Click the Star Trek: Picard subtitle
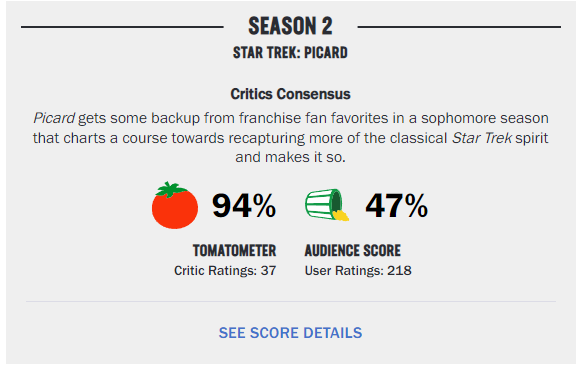This screenshot has height=369, width=583. coord(290,52)
